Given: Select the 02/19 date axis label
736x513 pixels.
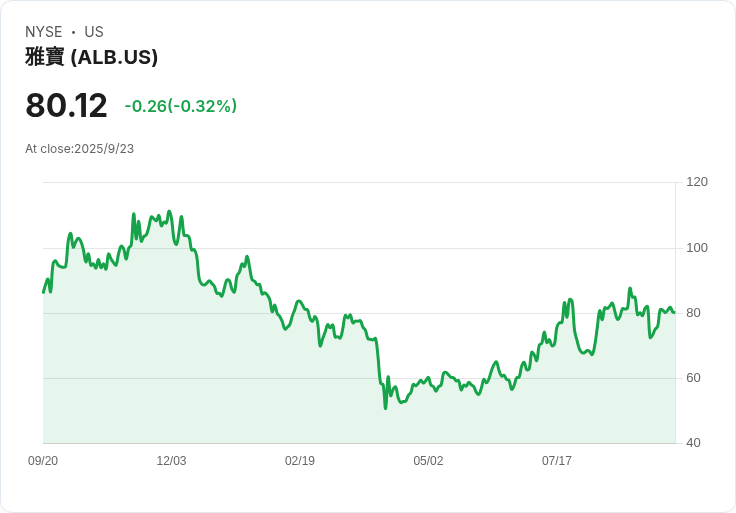Looking at the screenshot, I should [x=300, y=461].
